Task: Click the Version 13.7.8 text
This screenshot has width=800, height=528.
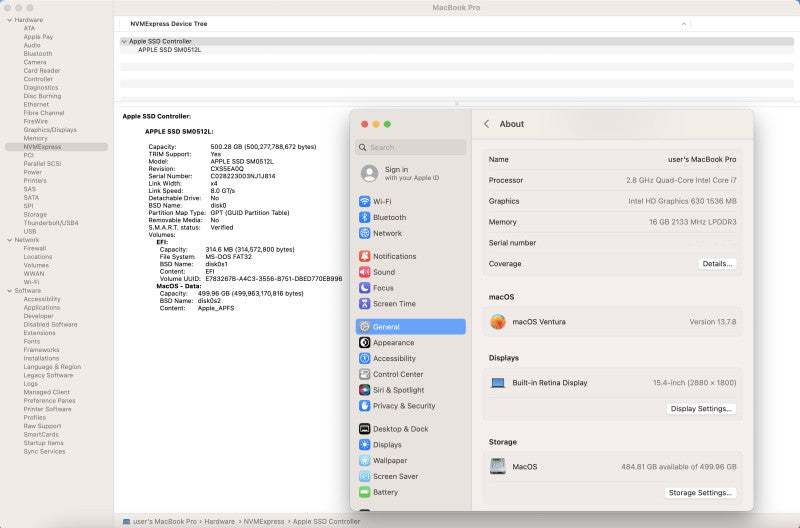Action: (713, 322)
